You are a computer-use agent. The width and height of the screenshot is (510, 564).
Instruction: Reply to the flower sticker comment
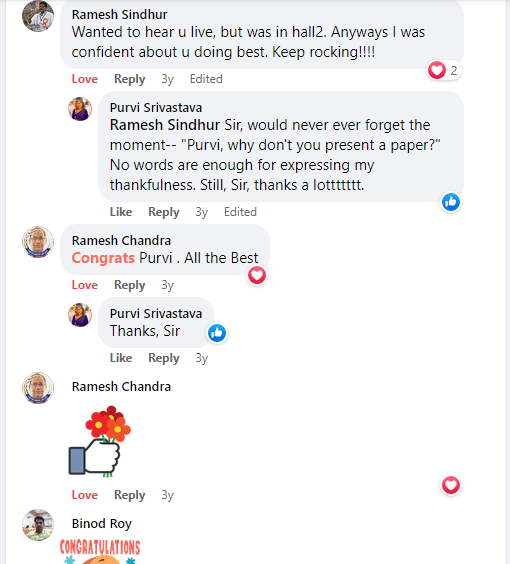pyautogui.click(x=129, y=495)
